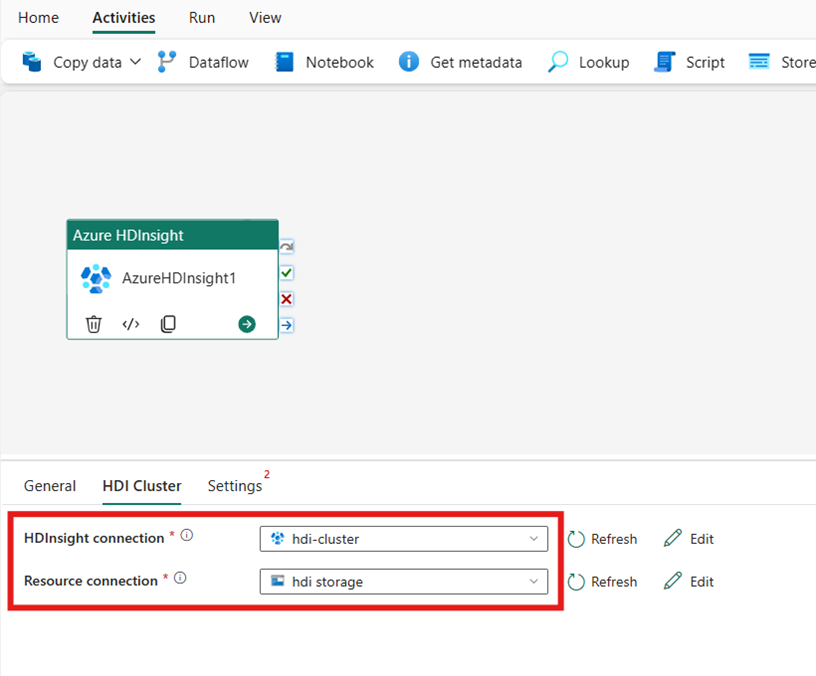The height and width of the screenshot is (676, 816).
Task: Click the green on-success checkmark connector
Action: (286, 272)
